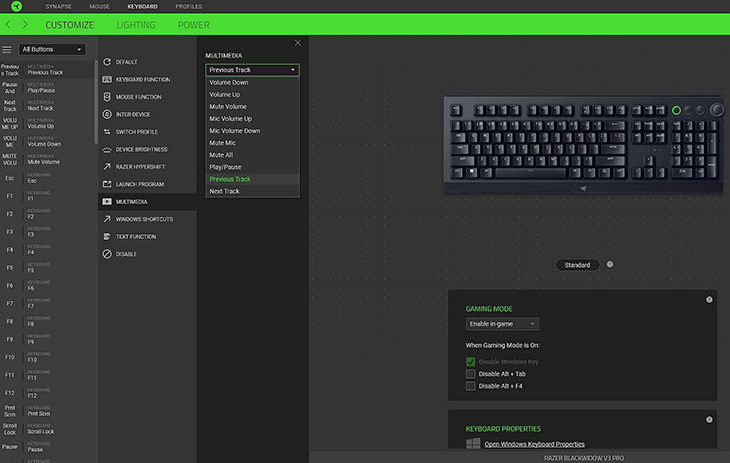Switch to the Keyboard top tab
The width and height of the screenshot is (730, 463).
[x=142, y=7]
